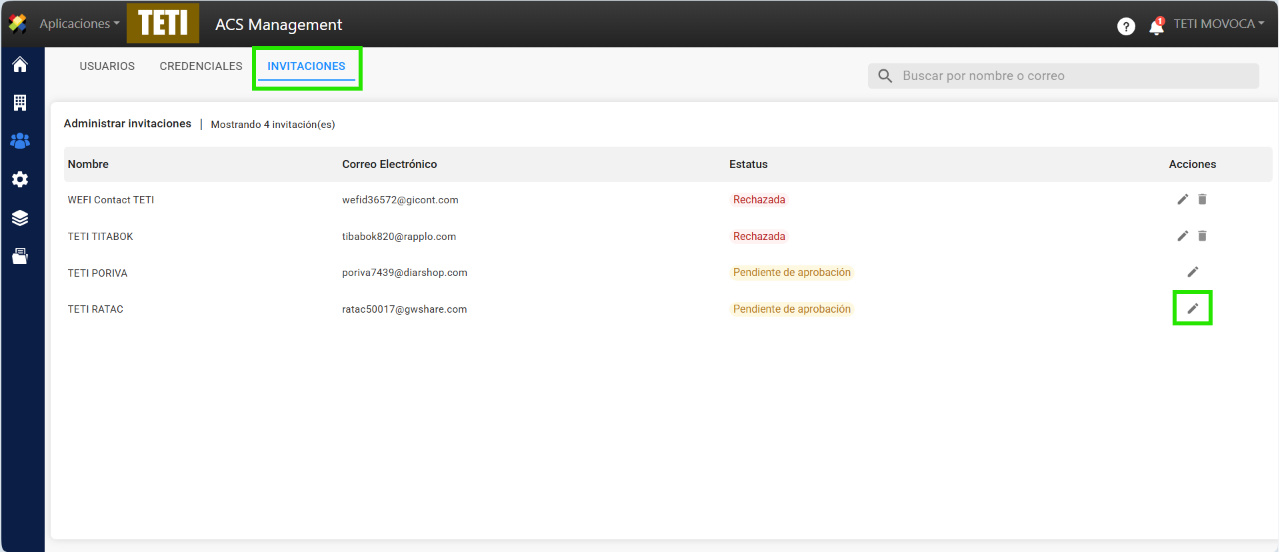The image size is (1279, 553).
Task: Click Rechazada status of WEFI Contact TETI
Action: coord(759,200)
